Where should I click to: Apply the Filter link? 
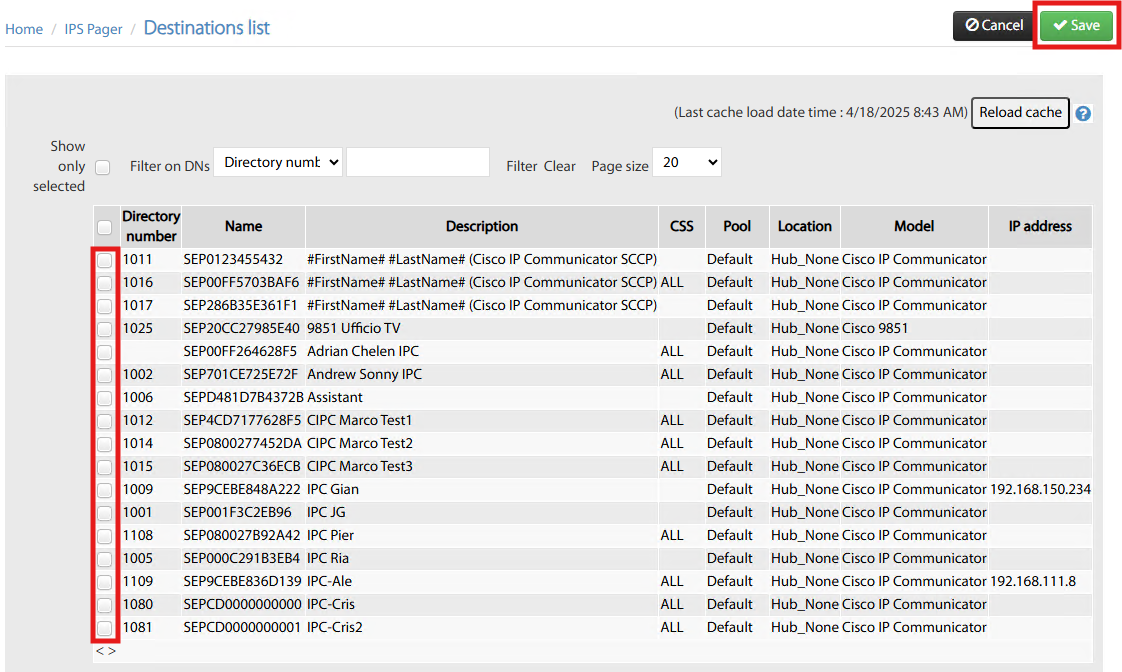(521, 167)
